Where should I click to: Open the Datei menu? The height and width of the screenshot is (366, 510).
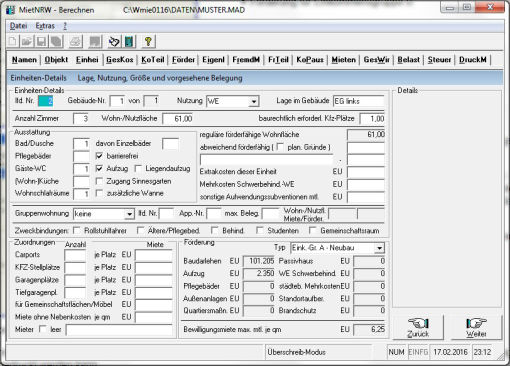point(18,26)
